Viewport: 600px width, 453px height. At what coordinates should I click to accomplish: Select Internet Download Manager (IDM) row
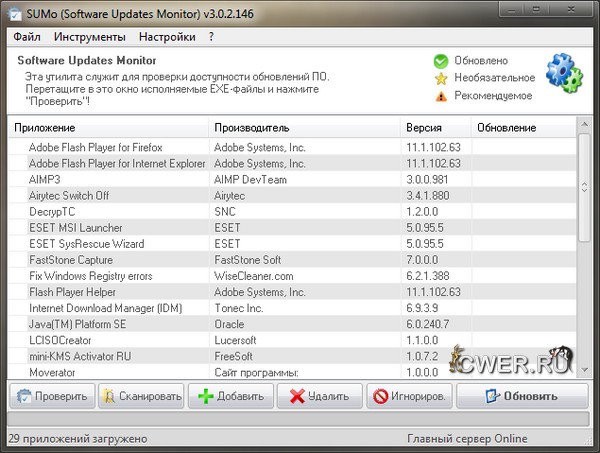tap(292, 308)
